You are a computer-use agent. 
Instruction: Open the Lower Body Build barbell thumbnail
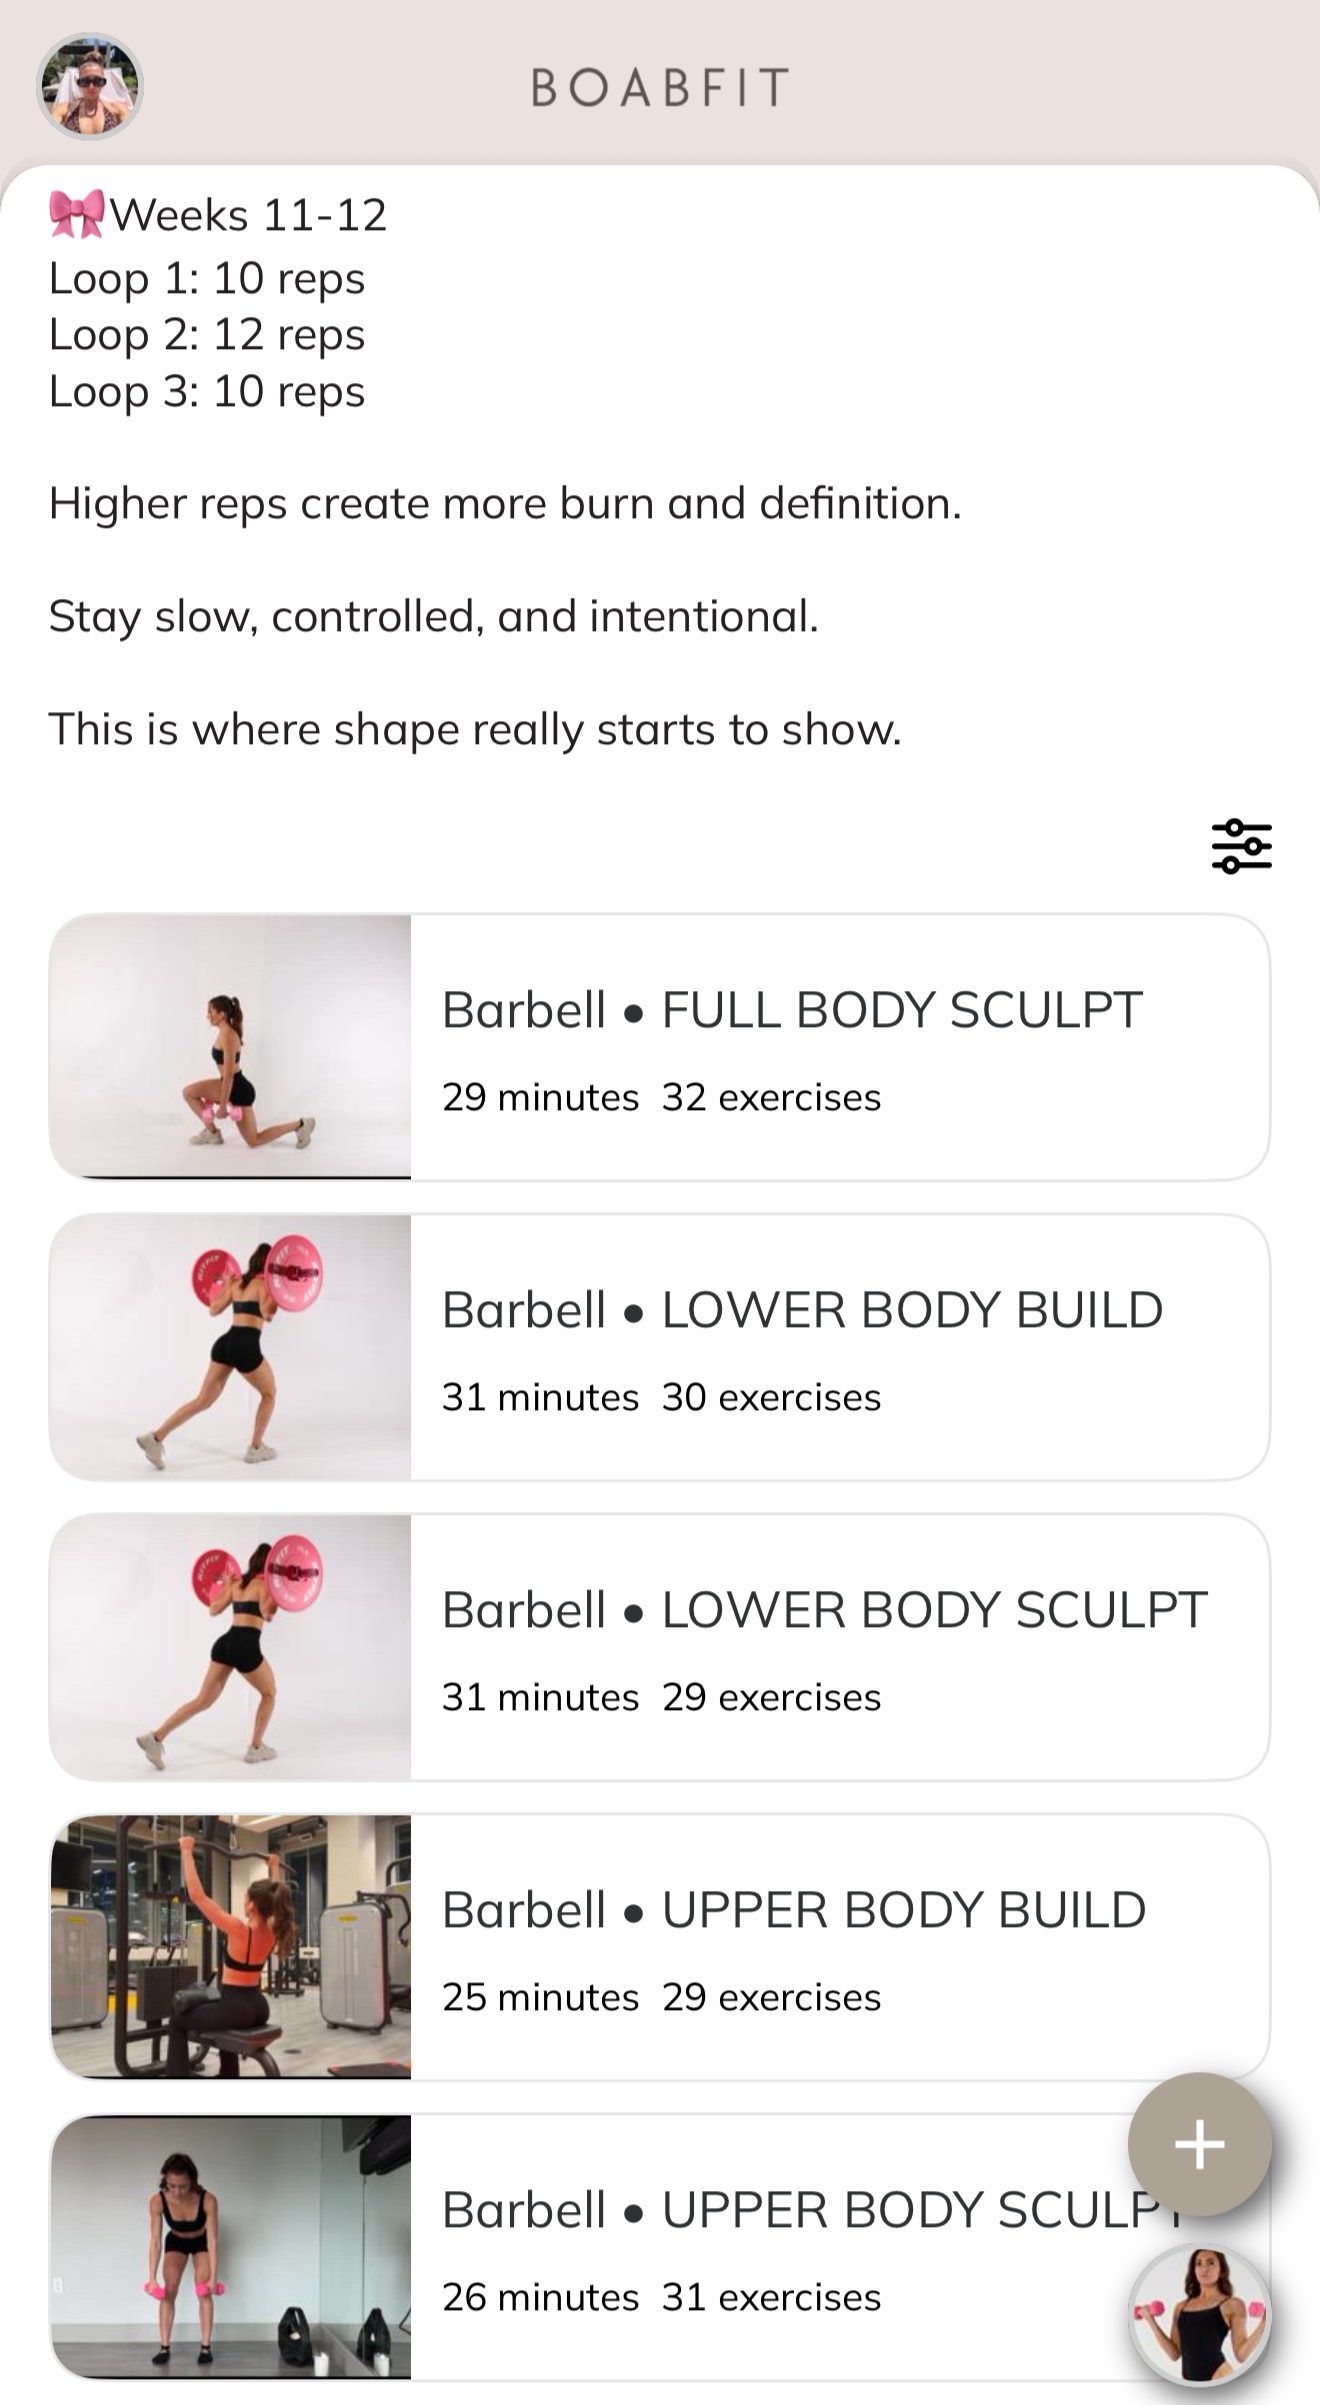(x=231, y=1347)
